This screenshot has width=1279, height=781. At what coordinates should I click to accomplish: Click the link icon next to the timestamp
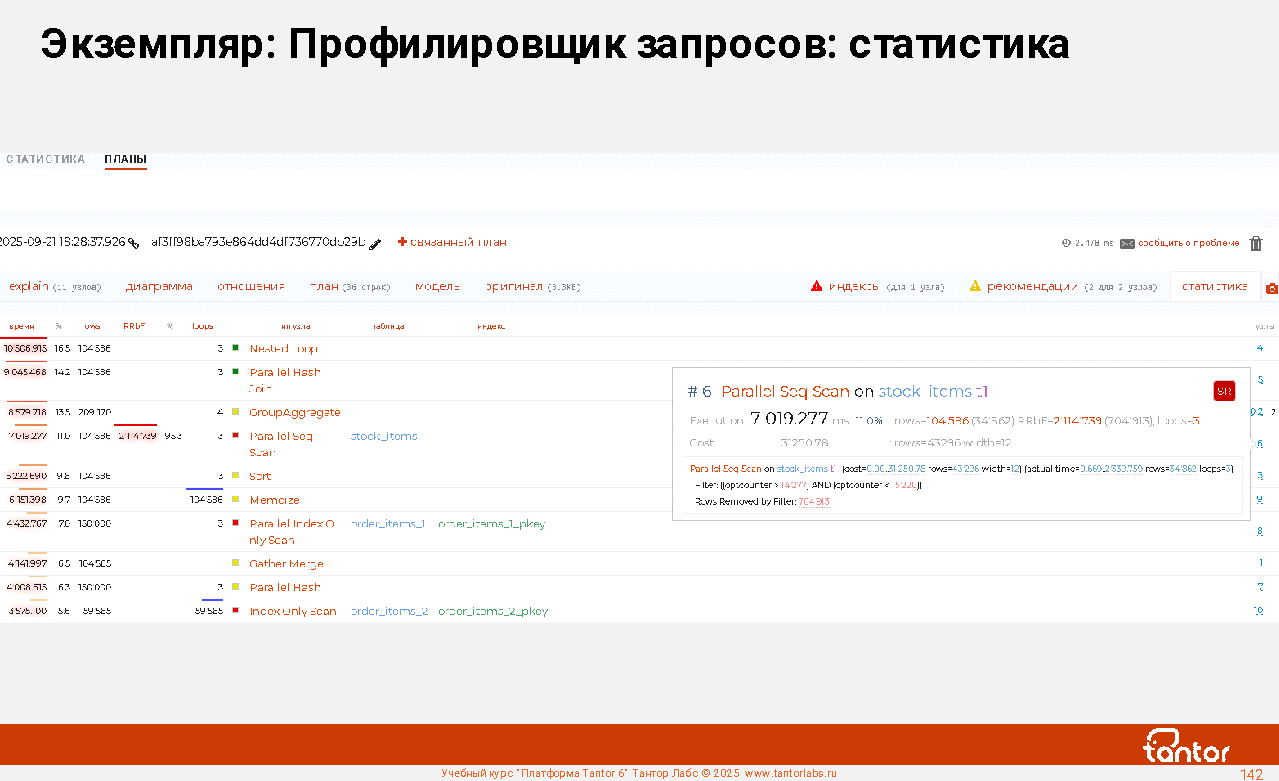(x=133, y=243)
